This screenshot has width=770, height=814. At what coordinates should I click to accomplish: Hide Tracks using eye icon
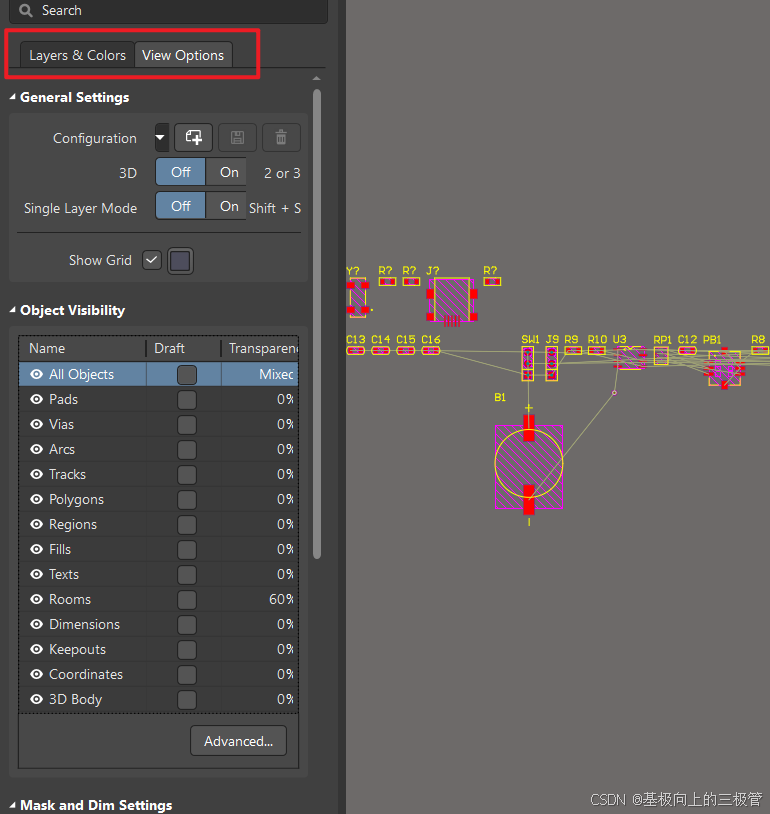click(36, 474)
